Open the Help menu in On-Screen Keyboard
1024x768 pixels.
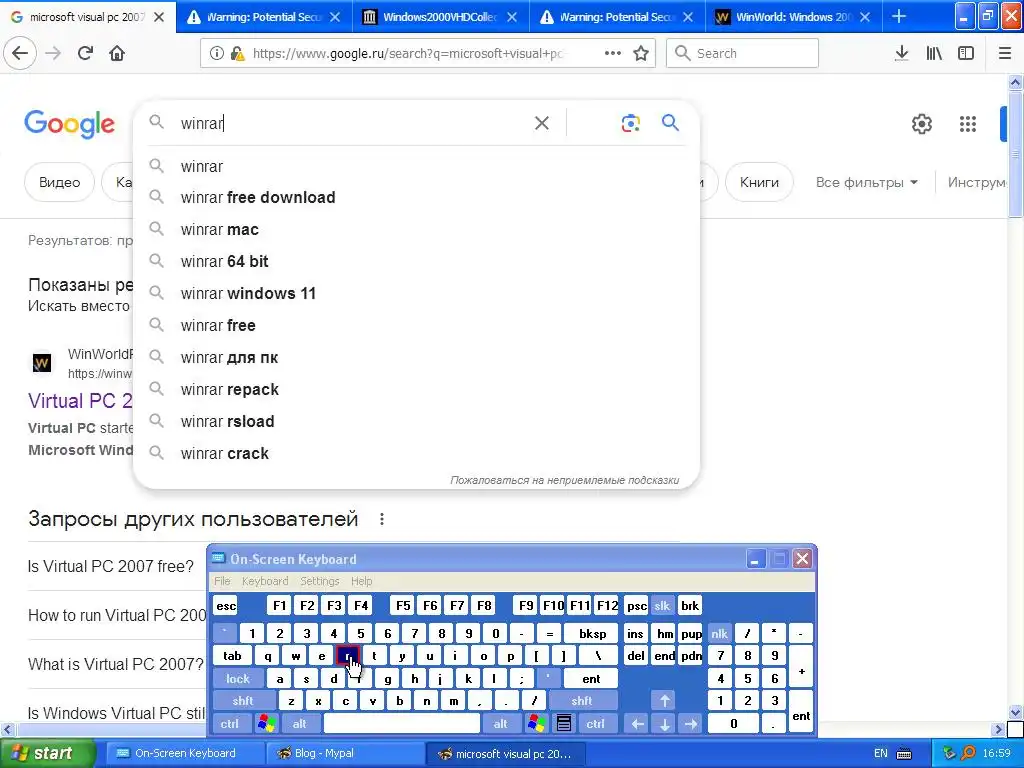[x=361, y=581]
